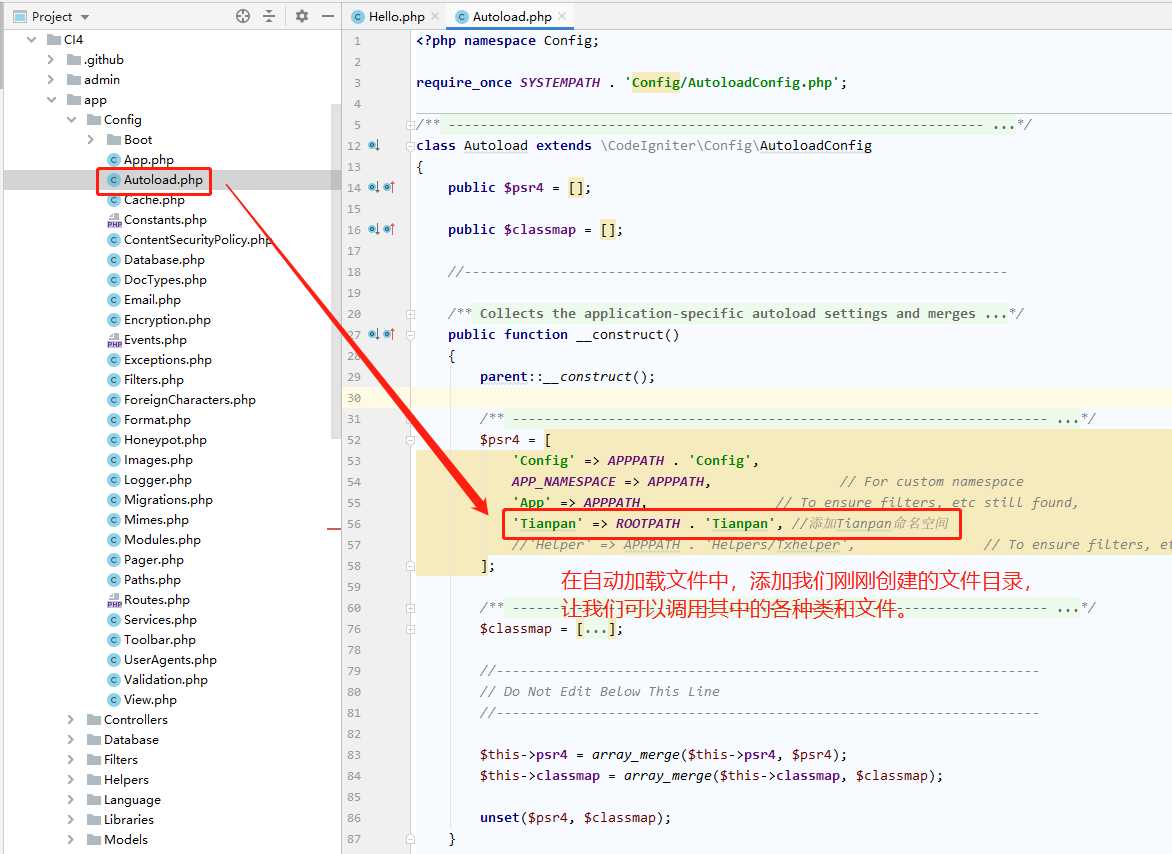The width and height of the screenshot is (1172, 854).
Task: Click the collapse all icon in Project panel
Action: (x=269, y=16)
